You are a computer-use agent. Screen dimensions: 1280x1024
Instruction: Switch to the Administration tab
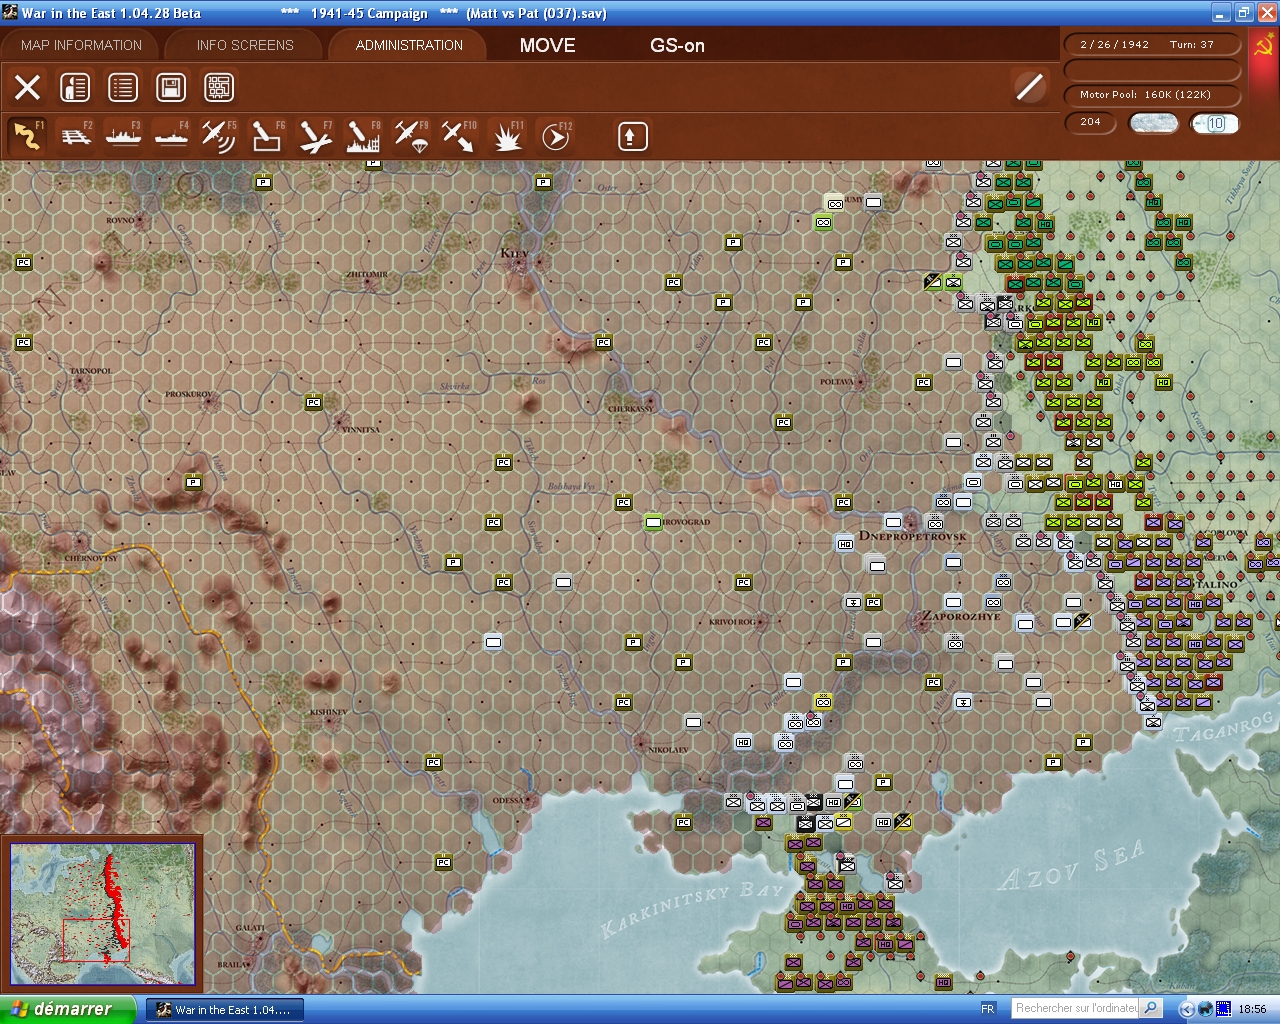coord(409,45)
